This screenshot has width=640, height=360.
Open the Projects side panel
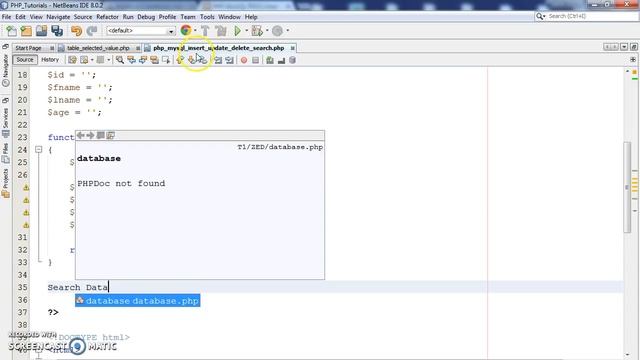coord(5,183)
